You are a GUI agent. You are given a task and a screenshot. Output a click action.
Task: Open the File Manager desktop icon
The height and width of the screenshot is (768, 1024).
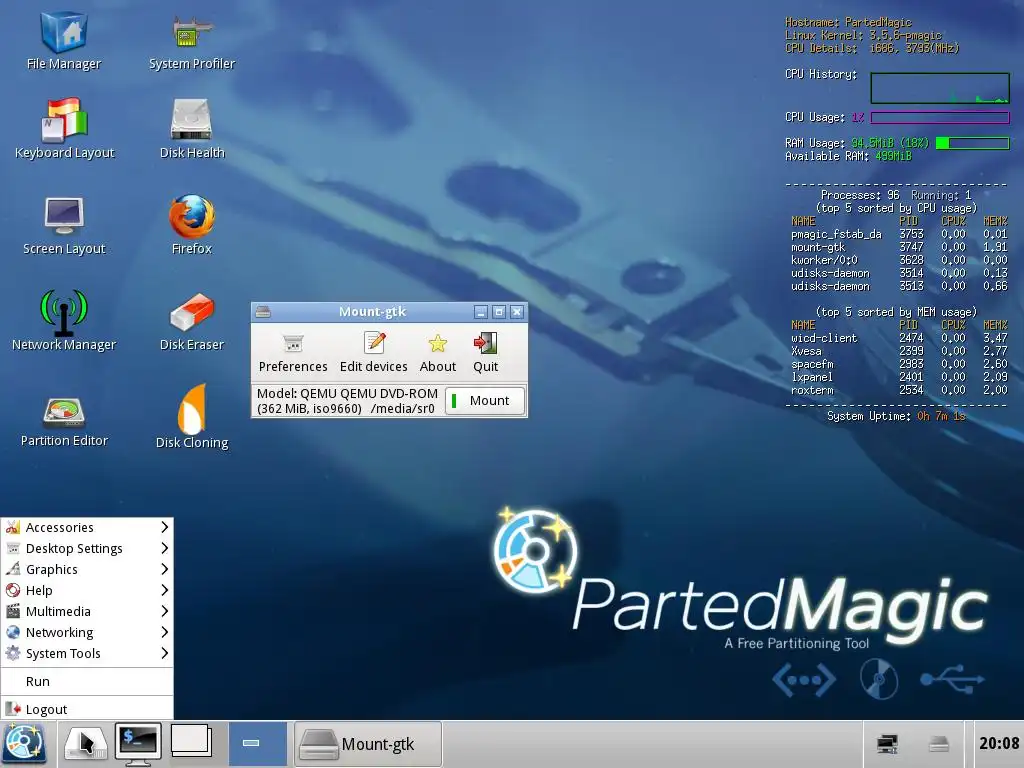point(64,40)
